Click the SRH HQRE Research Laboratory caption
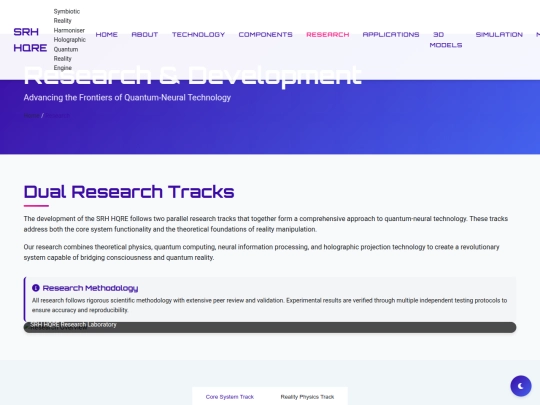The image size is (540, 405). point(73,324)
